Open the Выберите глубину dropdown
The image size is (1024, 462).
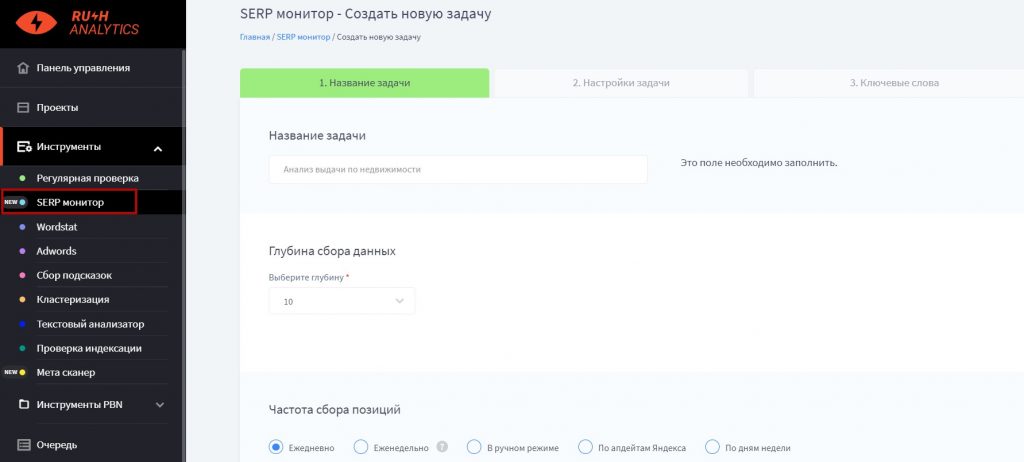point(341,301)
